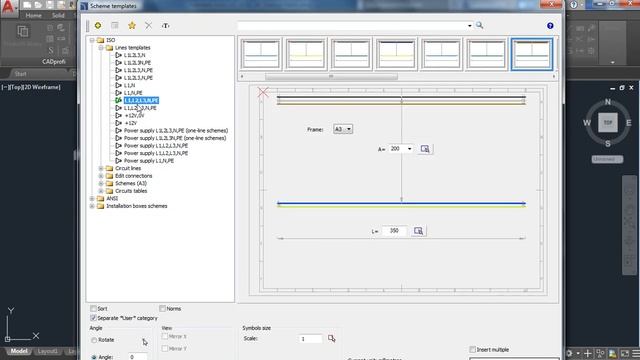This screenshot has height=360, width=640.
Task: Click the pick-scale icon next to Scale field
Action: [x=331, y=338]
